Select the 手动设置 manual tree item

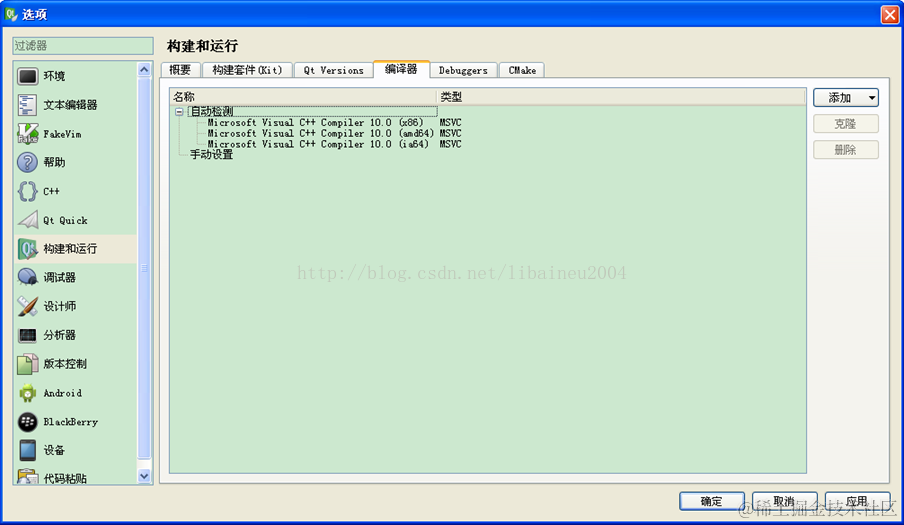pyautogui.click(x=212, y=154)
